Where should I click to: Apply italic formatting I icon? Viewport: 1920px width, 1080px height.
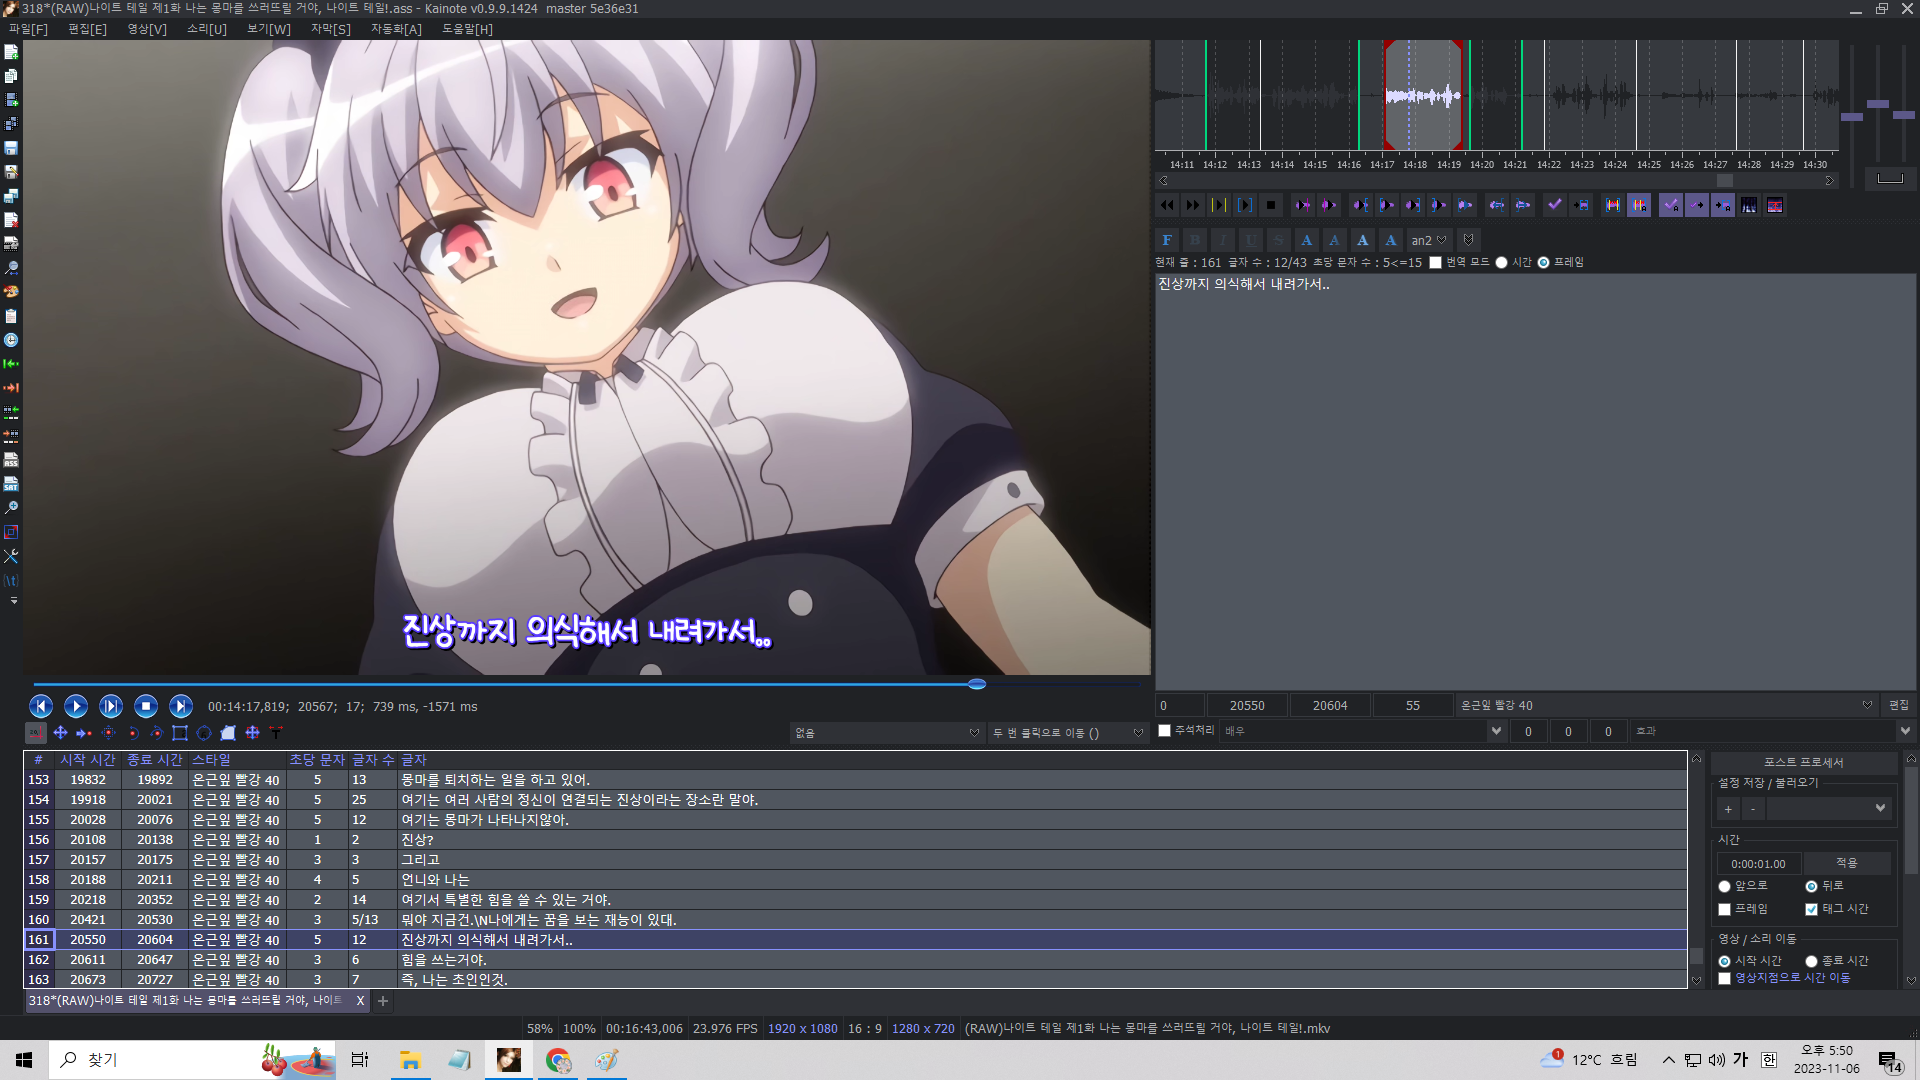point(1222,240)
